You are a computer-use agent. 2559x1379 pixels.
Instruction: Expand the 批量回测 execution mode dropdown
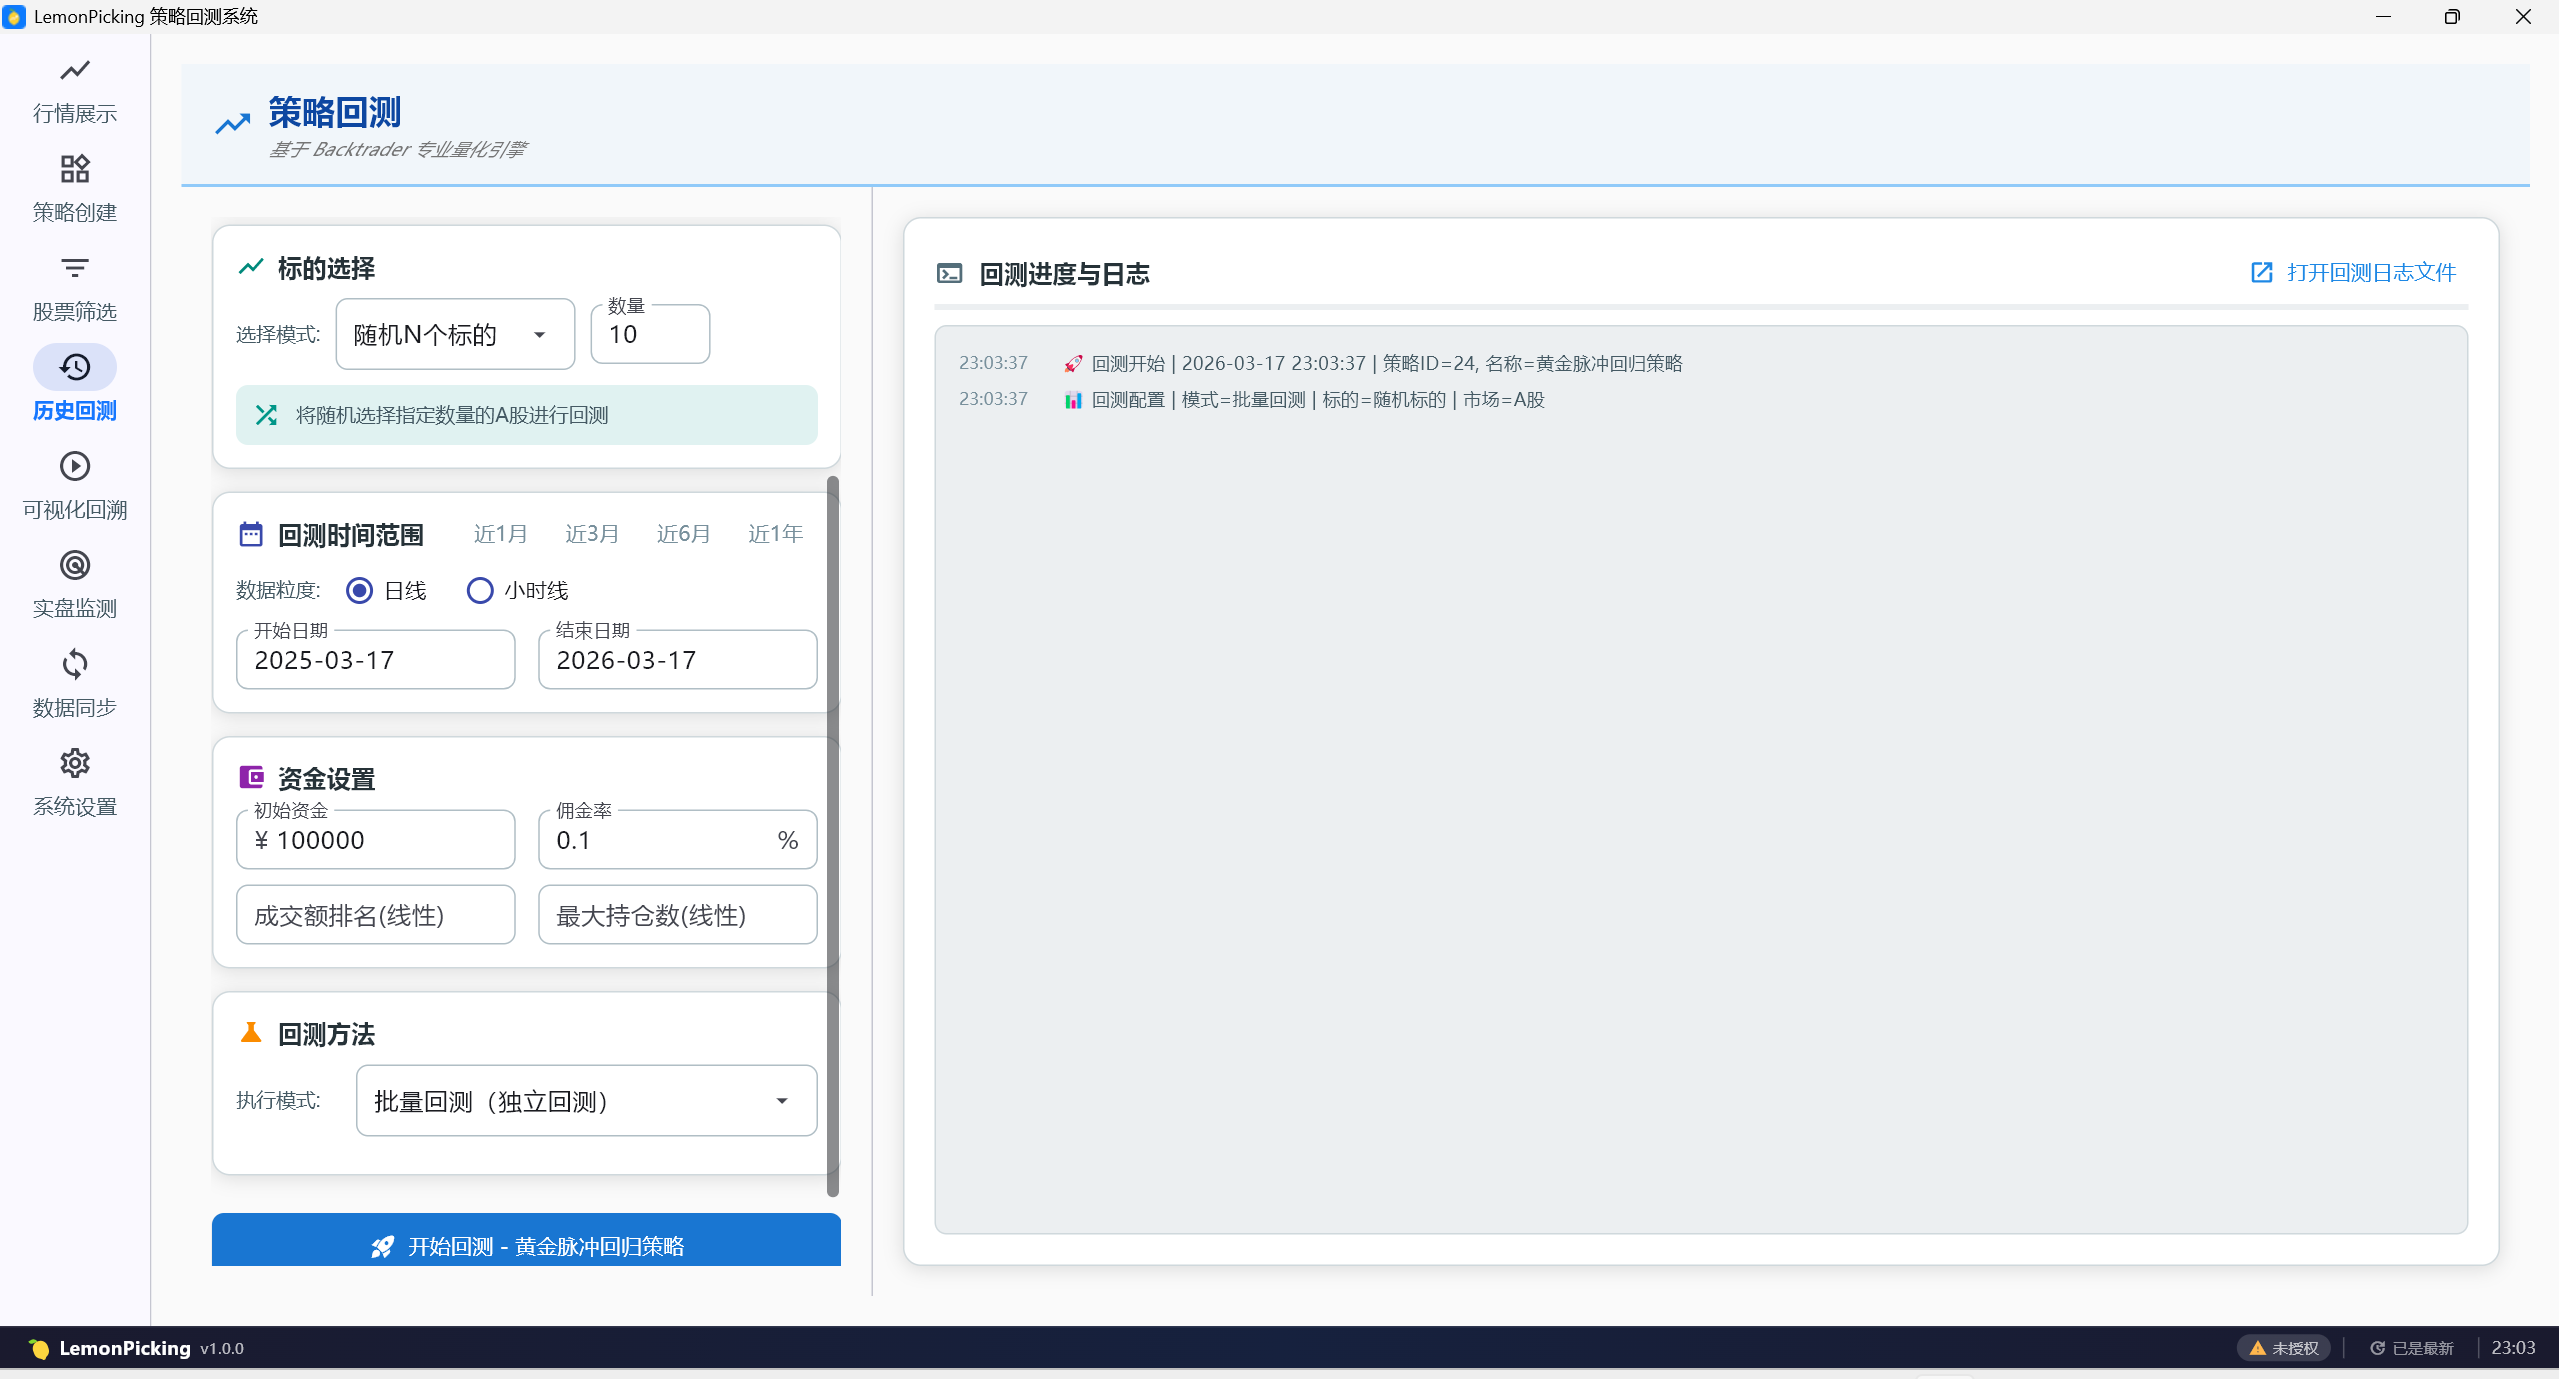click(586, 1101)
